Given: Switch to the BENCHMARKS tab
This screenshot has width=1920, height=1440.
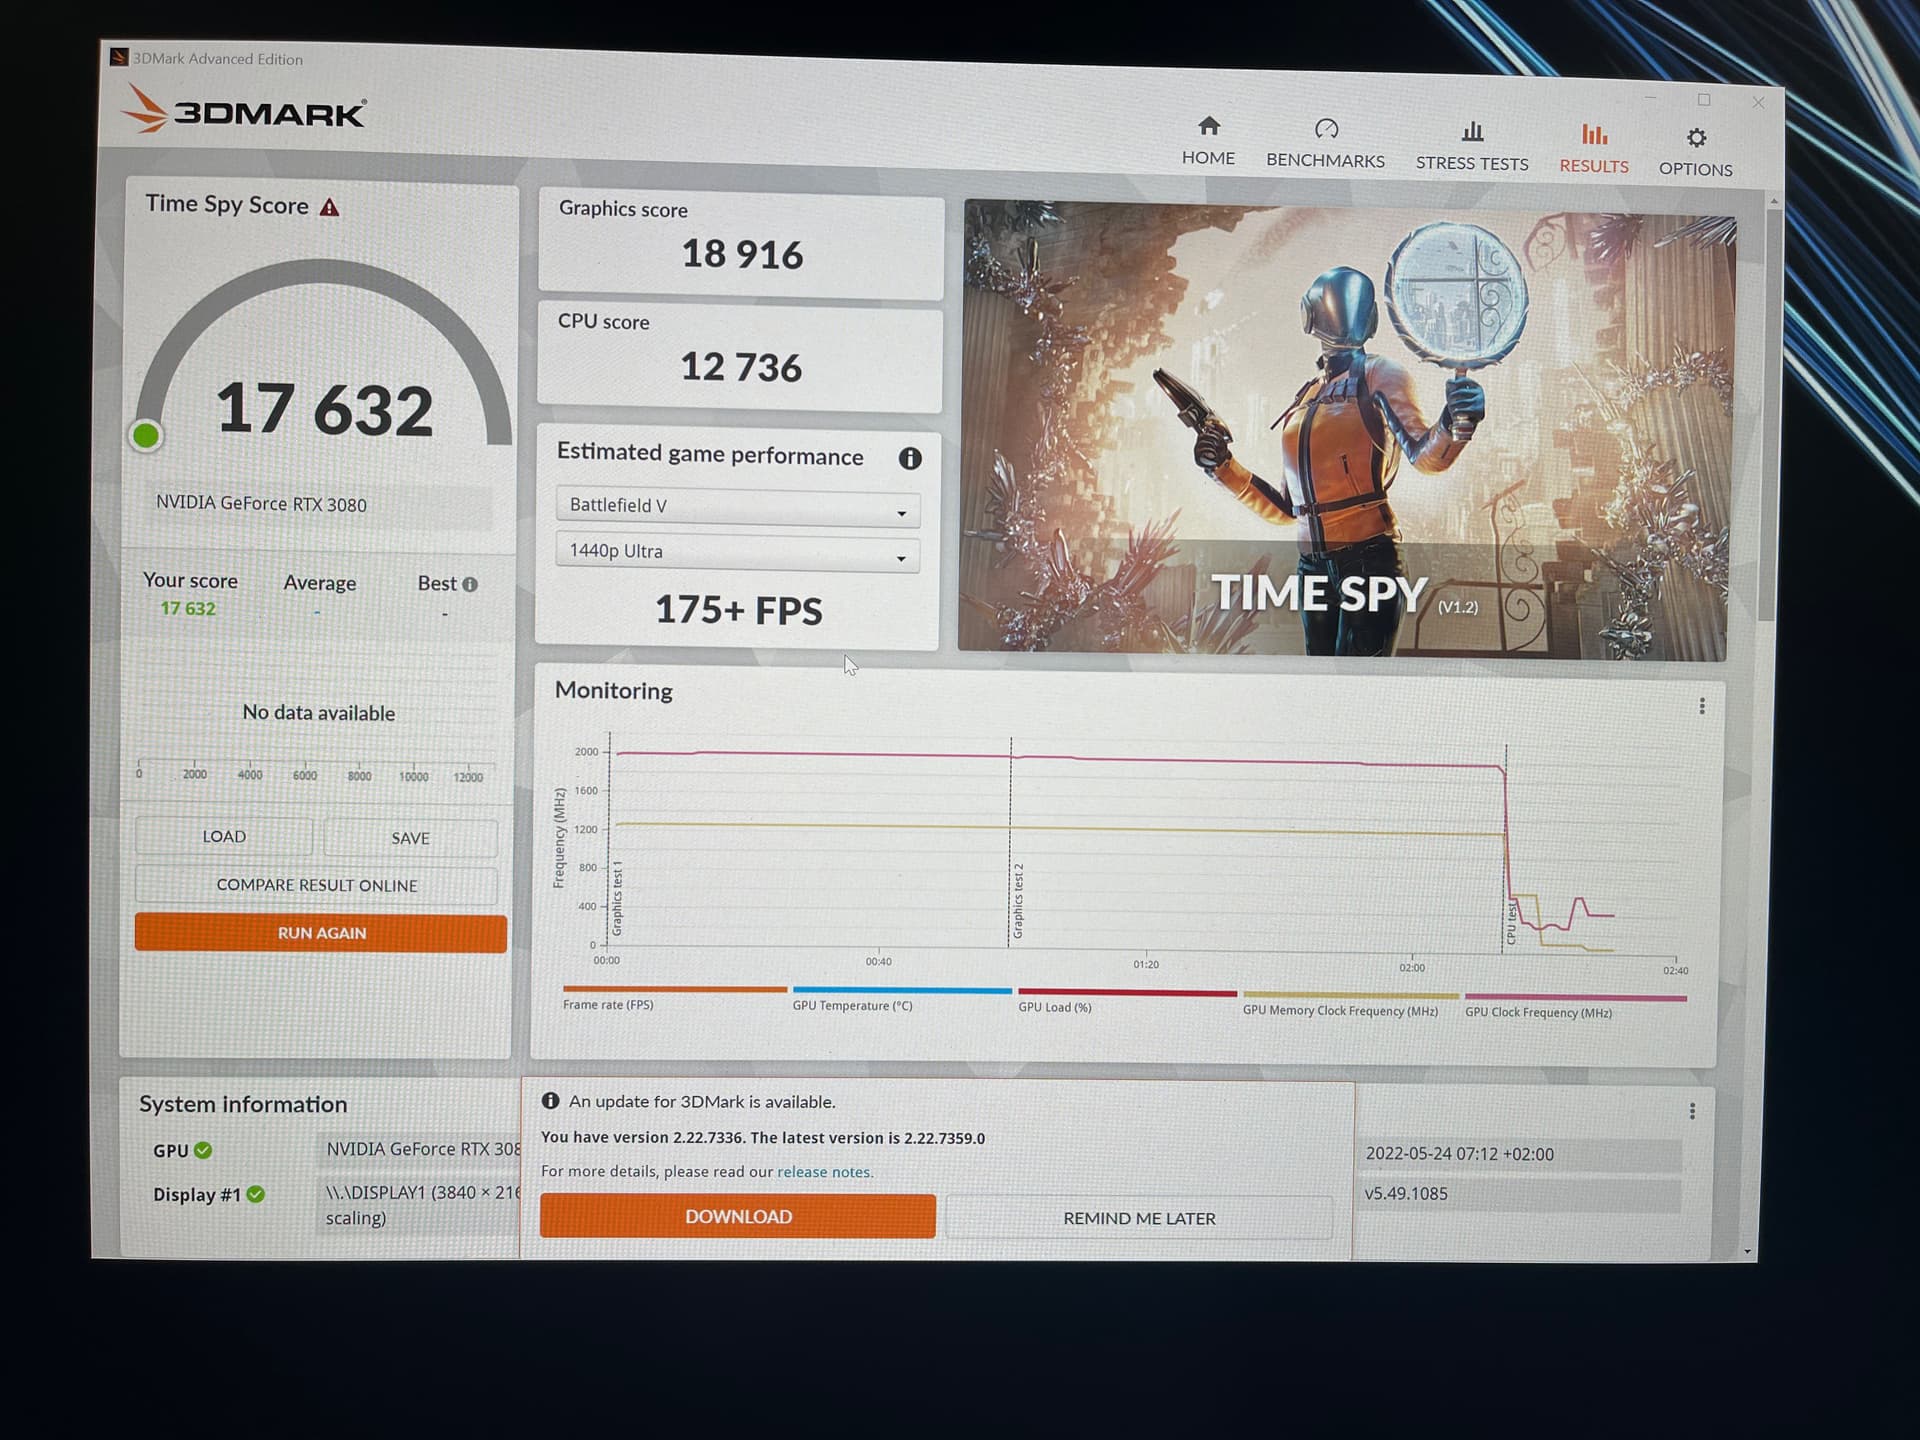Looking at the screenshot, I should coord(1325,144).
